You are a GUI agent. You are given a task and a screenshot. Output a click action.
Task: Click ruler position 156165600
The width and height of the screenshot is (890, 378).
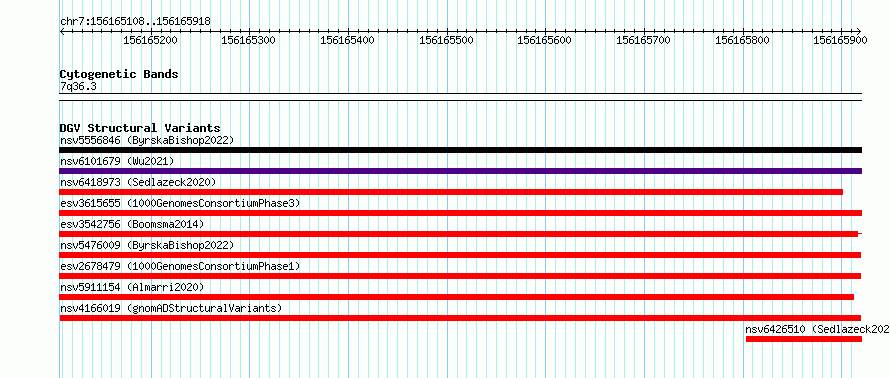pos(545,40)
